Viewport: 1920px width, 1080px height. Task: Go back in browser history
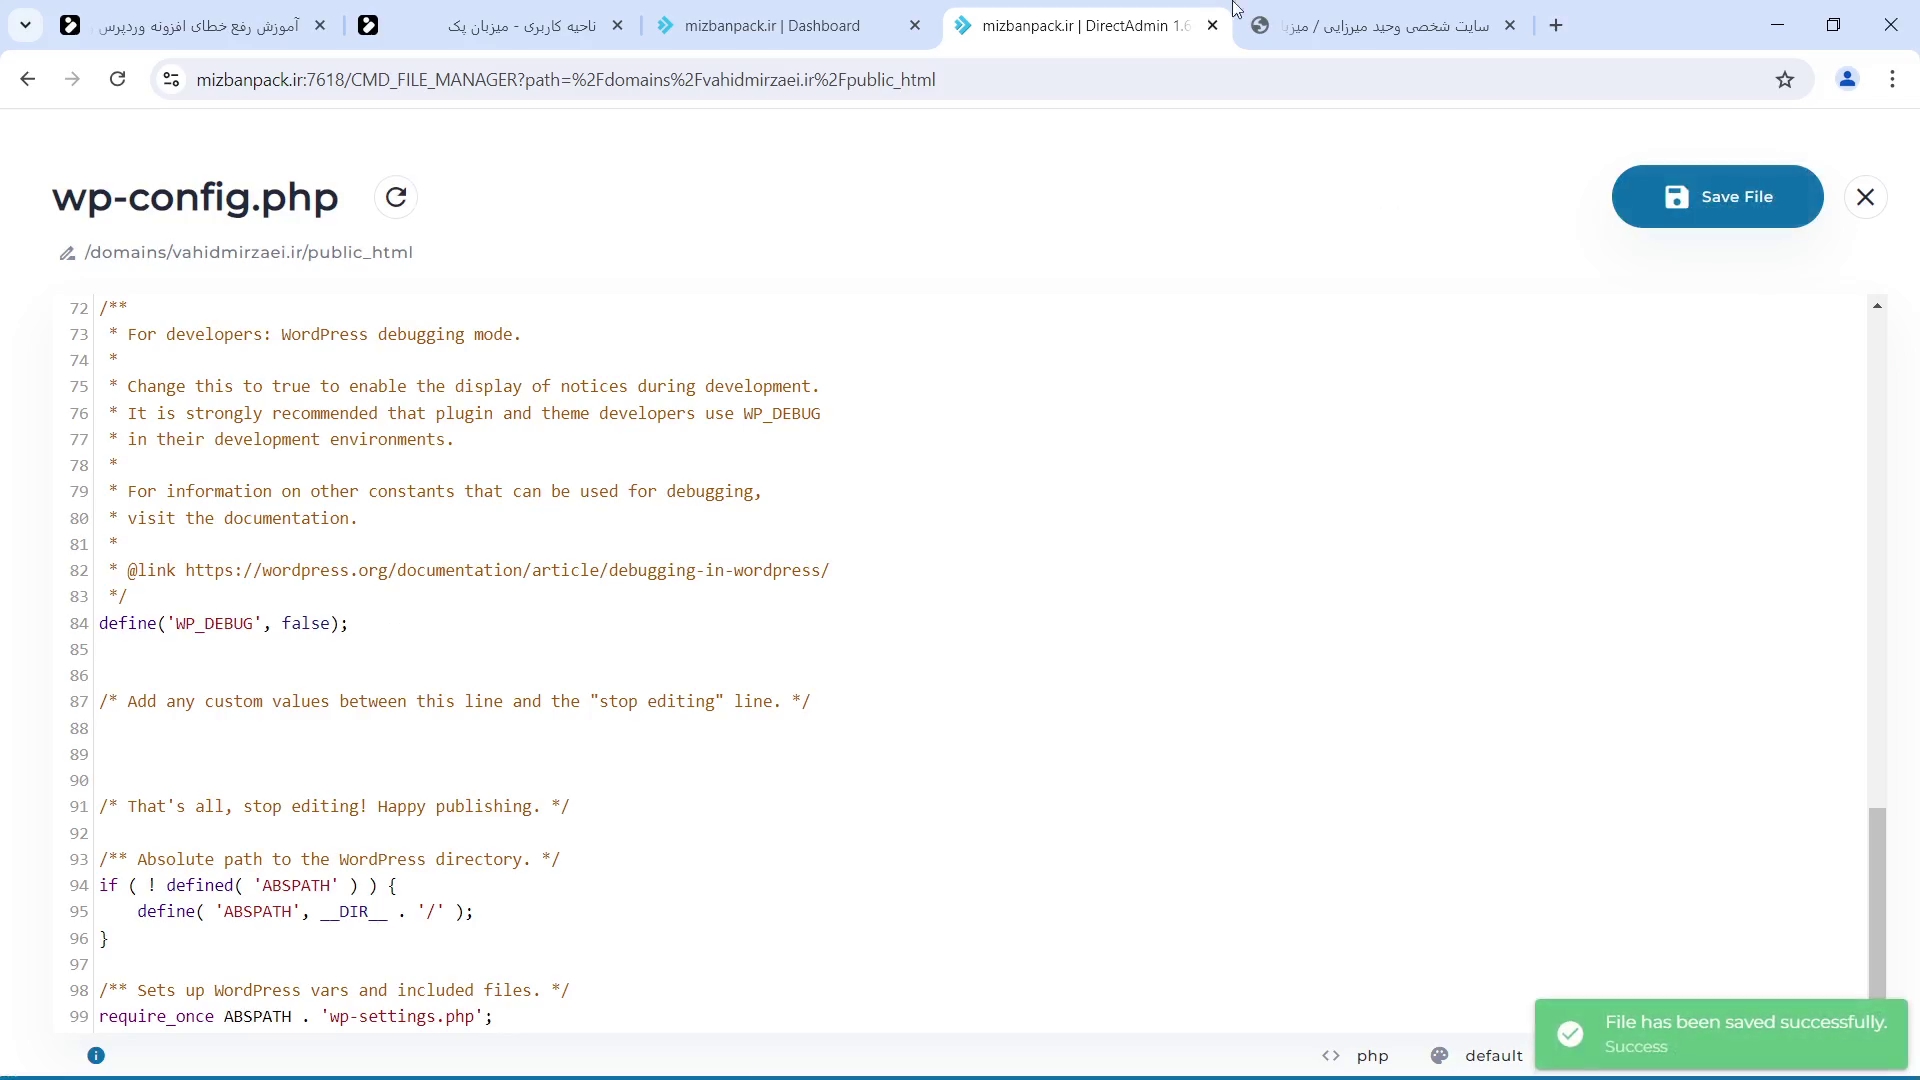[x=27, y=79]
